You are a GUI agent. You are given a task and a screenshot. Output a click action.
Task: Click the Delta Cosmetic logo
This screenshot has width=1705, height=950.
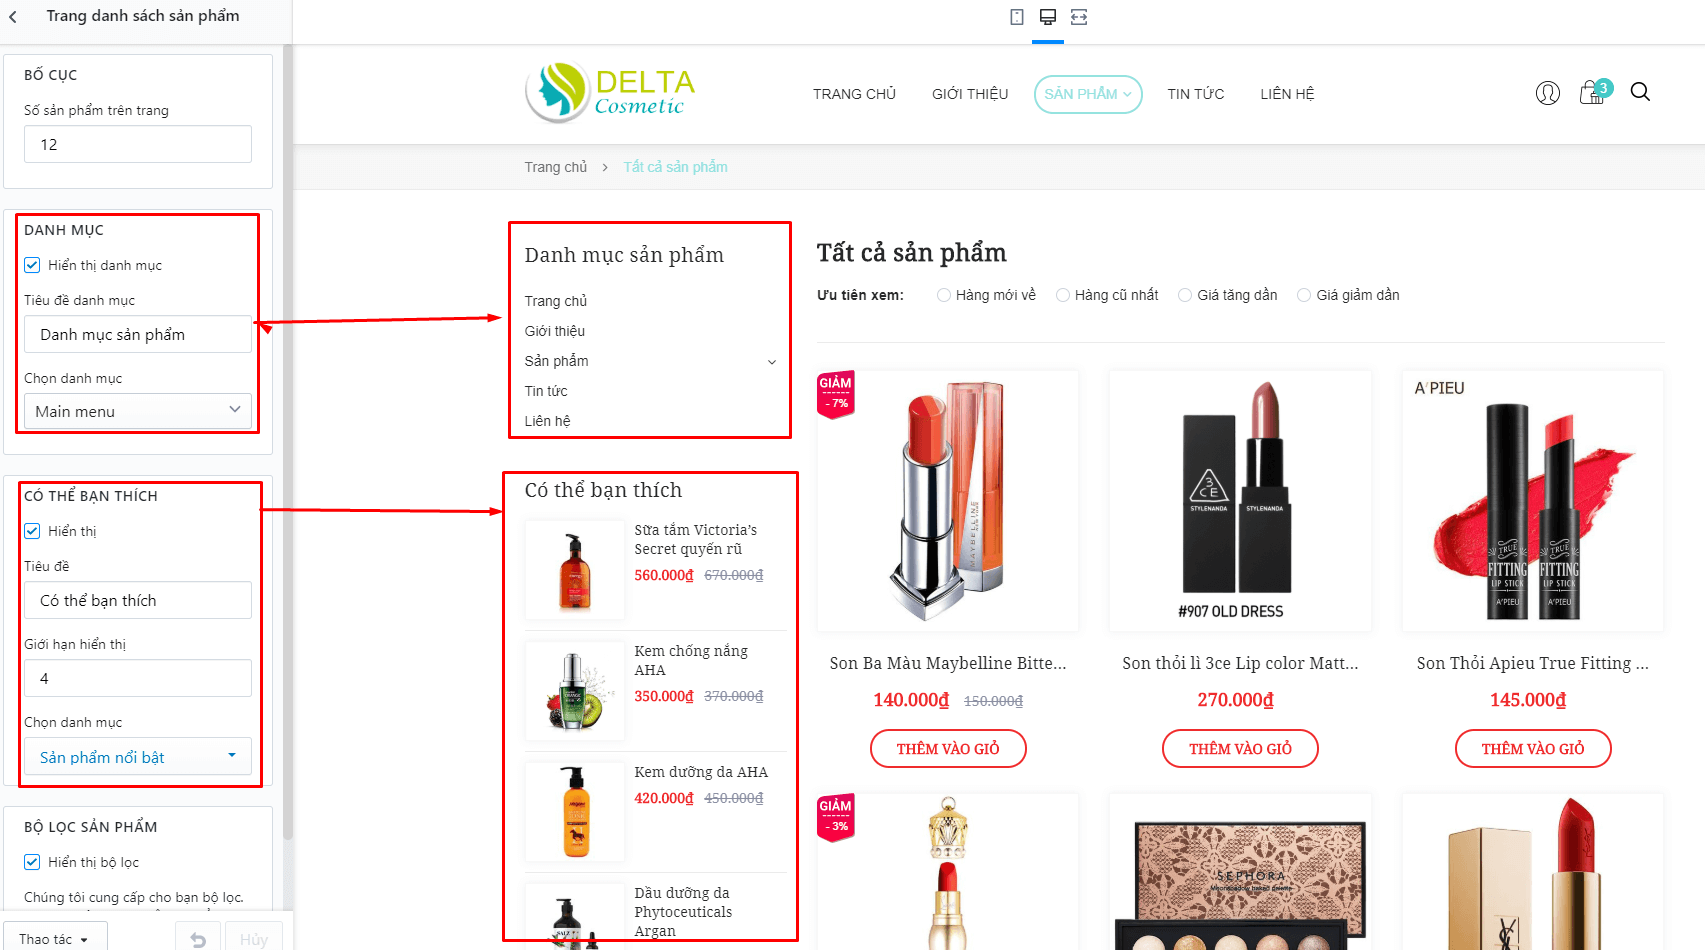(x=610, y=92)
